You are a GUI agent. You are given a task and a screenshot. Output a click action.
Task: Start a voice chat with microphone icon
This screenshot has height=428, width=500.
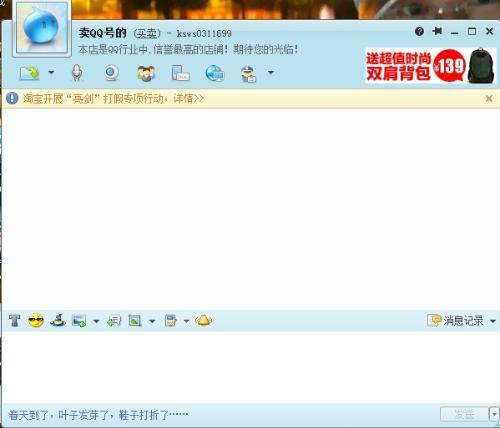click(77, 73)
